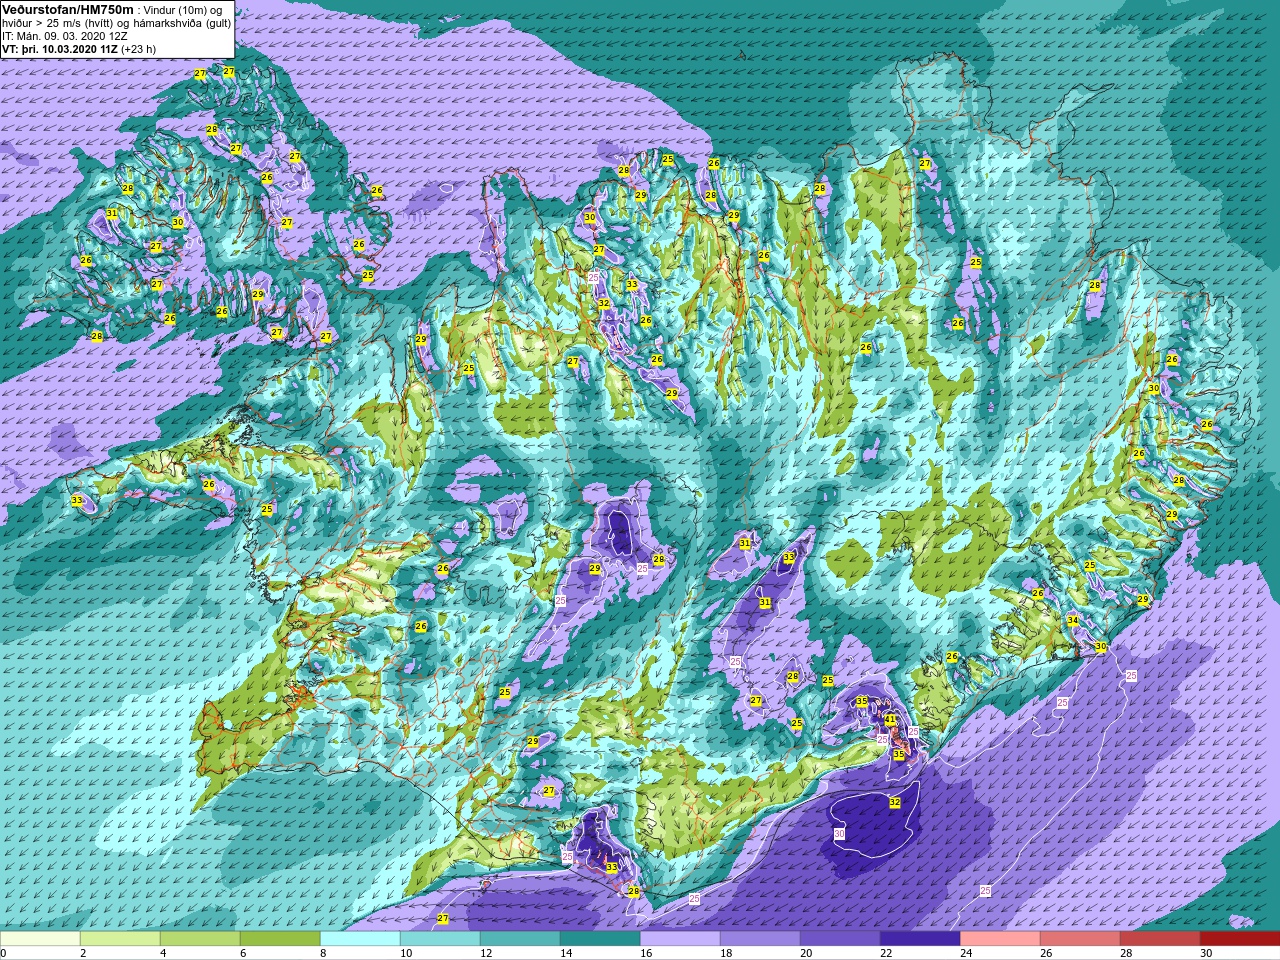The width and height of the screenshot is (1280, 960).
Task: Select the "IT: Mán. 09. 03. 2020 12Z" line
Action: click(65, 35)
